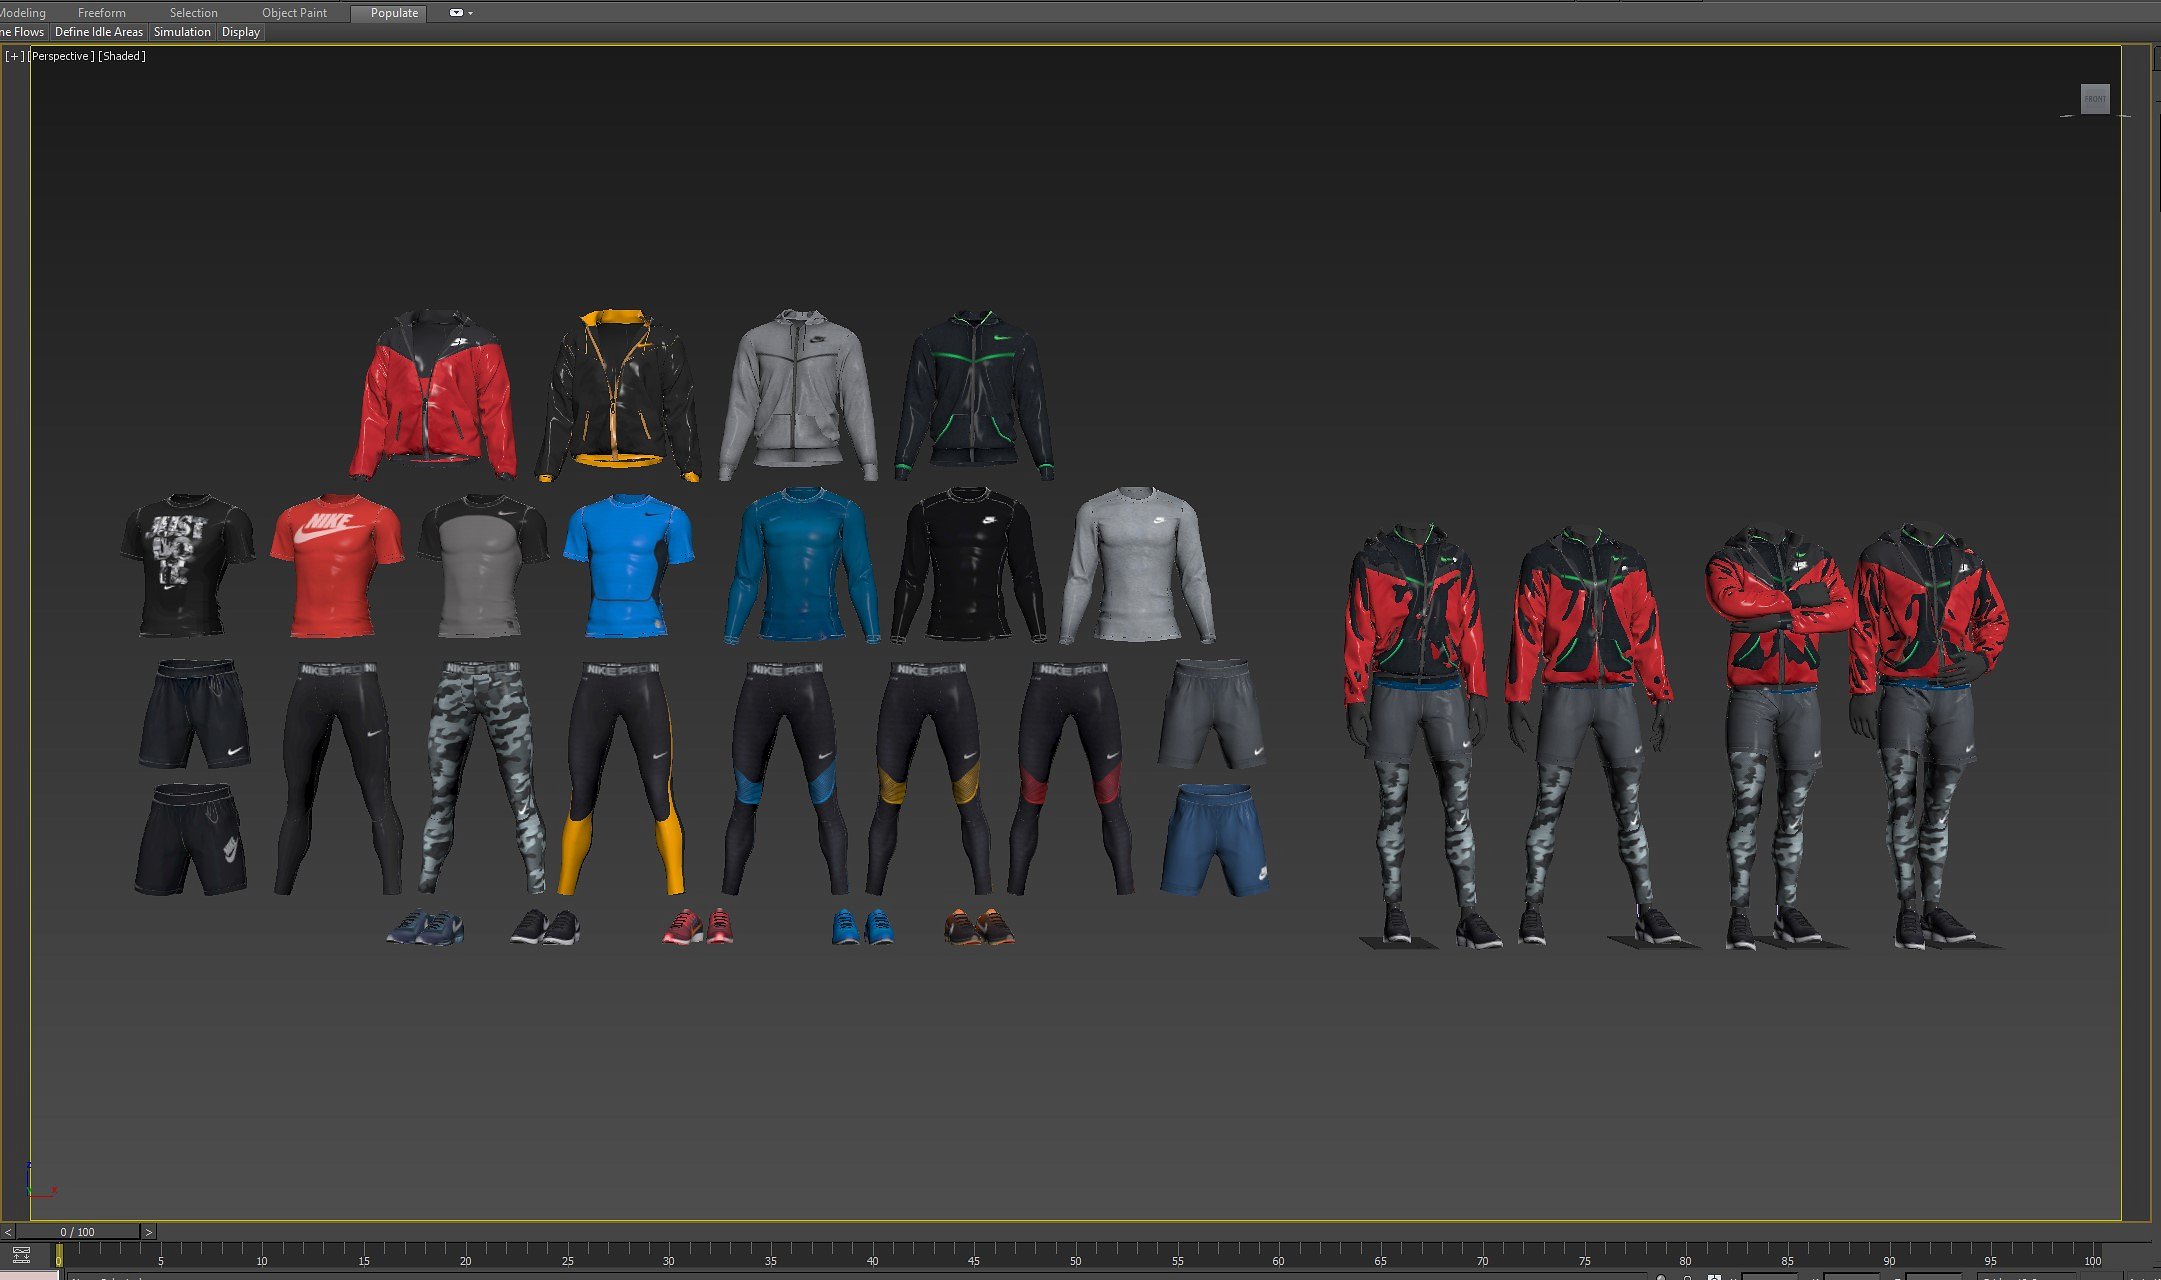
Task: Open the viewport [+] general menu
Action: click(14, 56)
